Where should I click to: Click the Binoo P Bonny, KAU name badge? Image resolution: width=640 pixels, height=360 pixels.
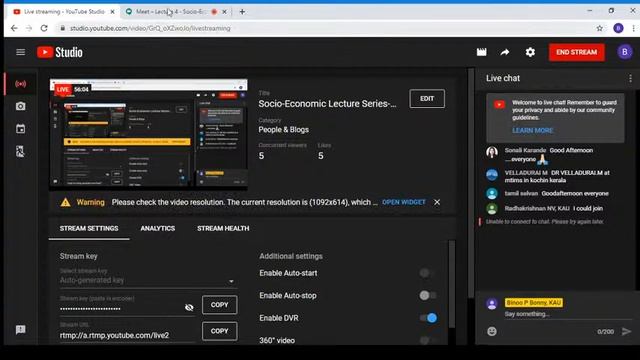(x=534, y=302)
